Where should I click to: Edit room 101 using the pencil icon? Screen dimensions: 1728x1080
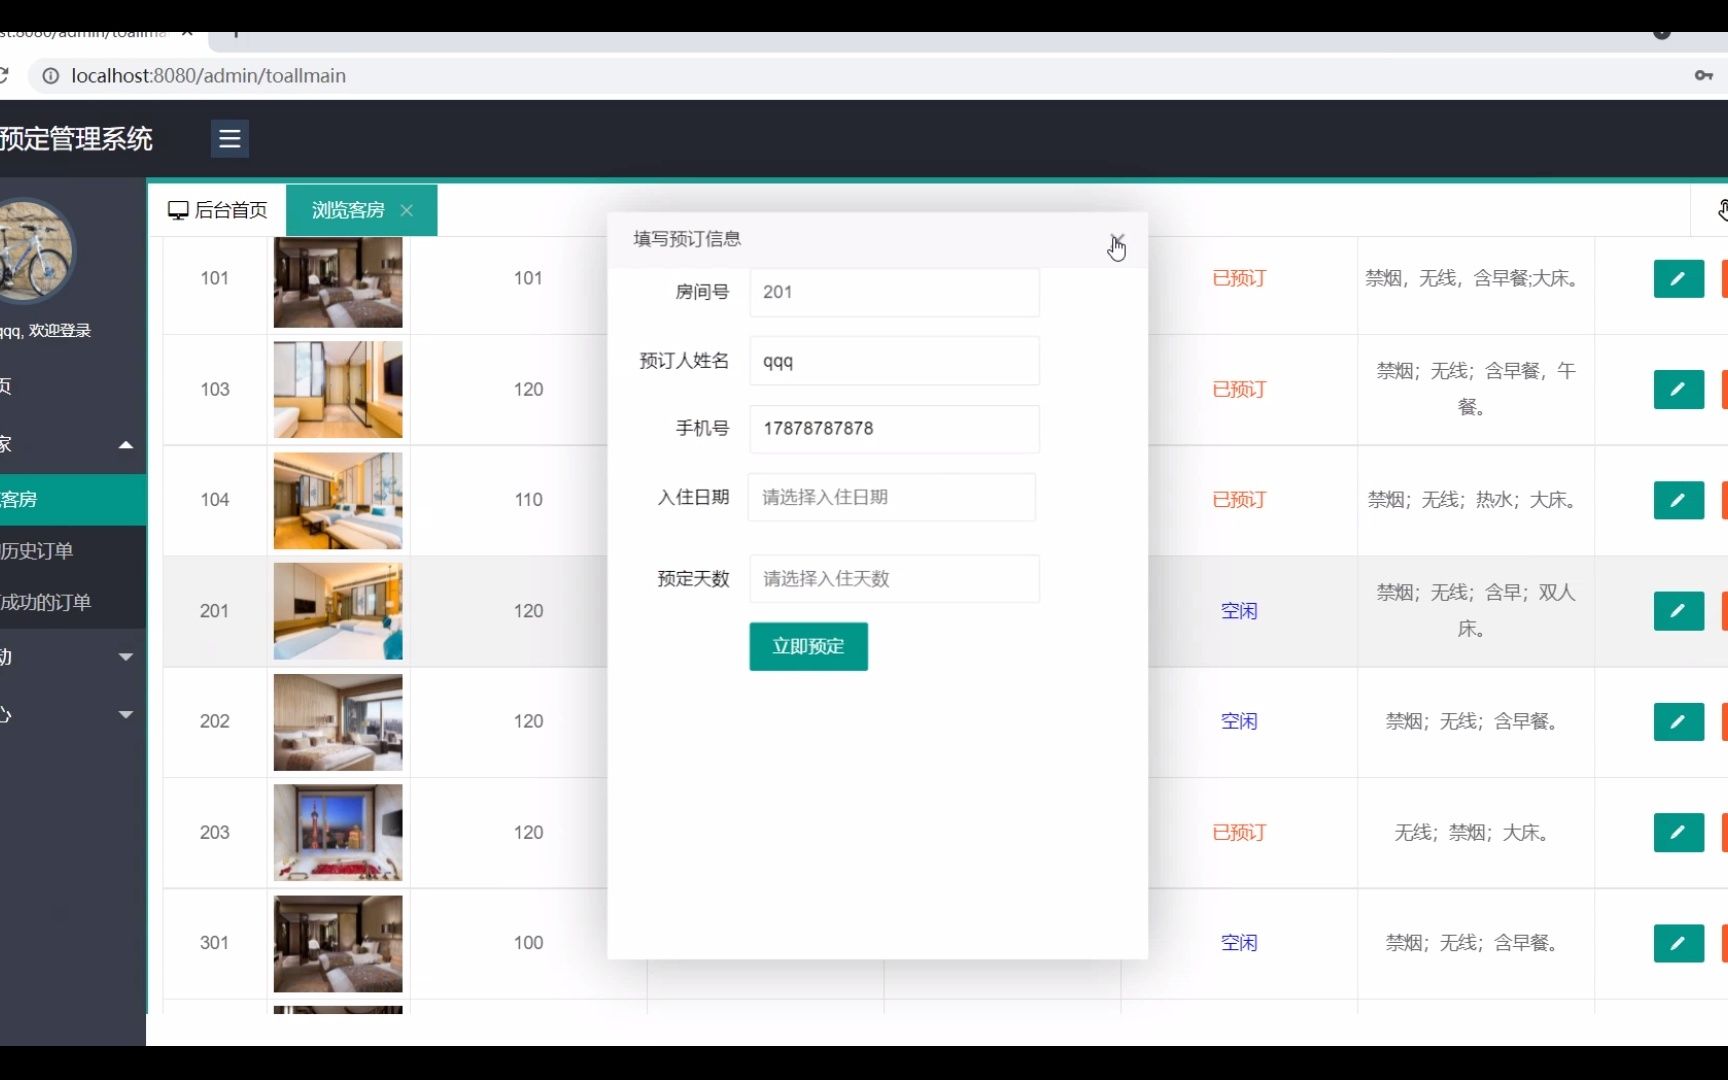coord(1678,279)
